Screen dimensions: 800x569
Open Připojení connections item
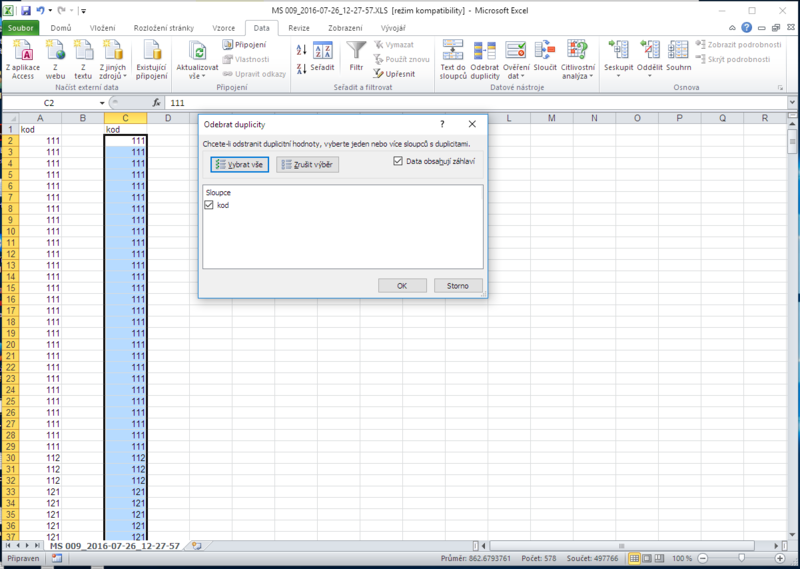tap(244, 45)
